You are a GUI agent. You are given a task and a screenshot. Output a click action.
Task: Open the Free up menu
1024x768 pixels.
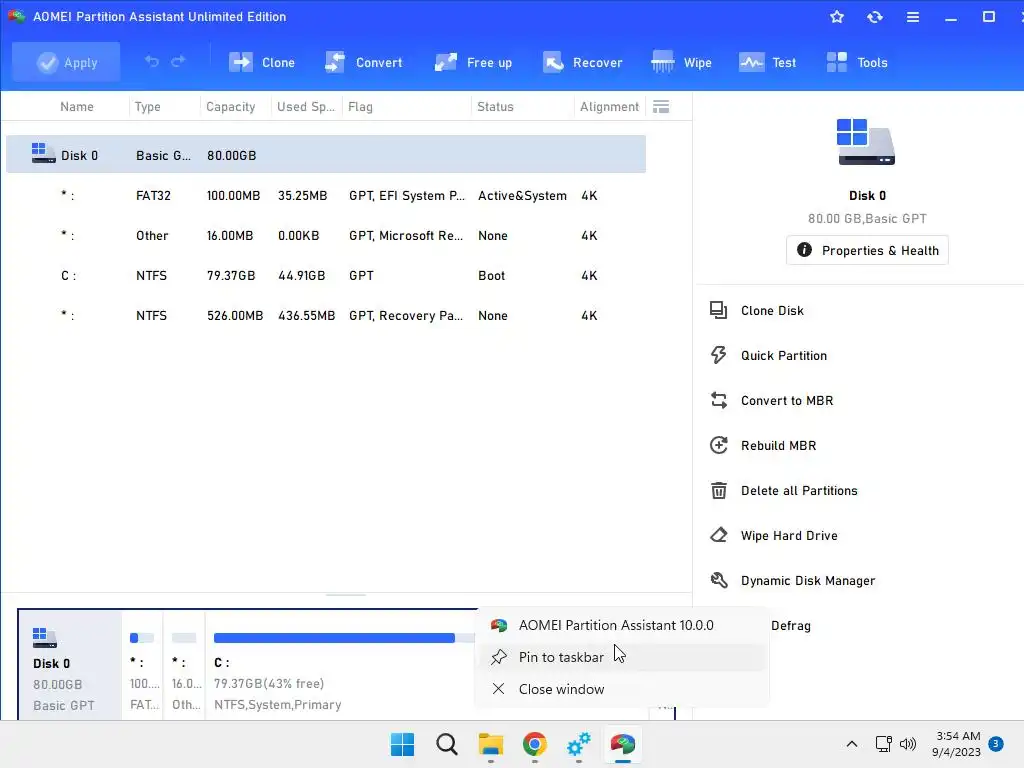click(473, 63)
